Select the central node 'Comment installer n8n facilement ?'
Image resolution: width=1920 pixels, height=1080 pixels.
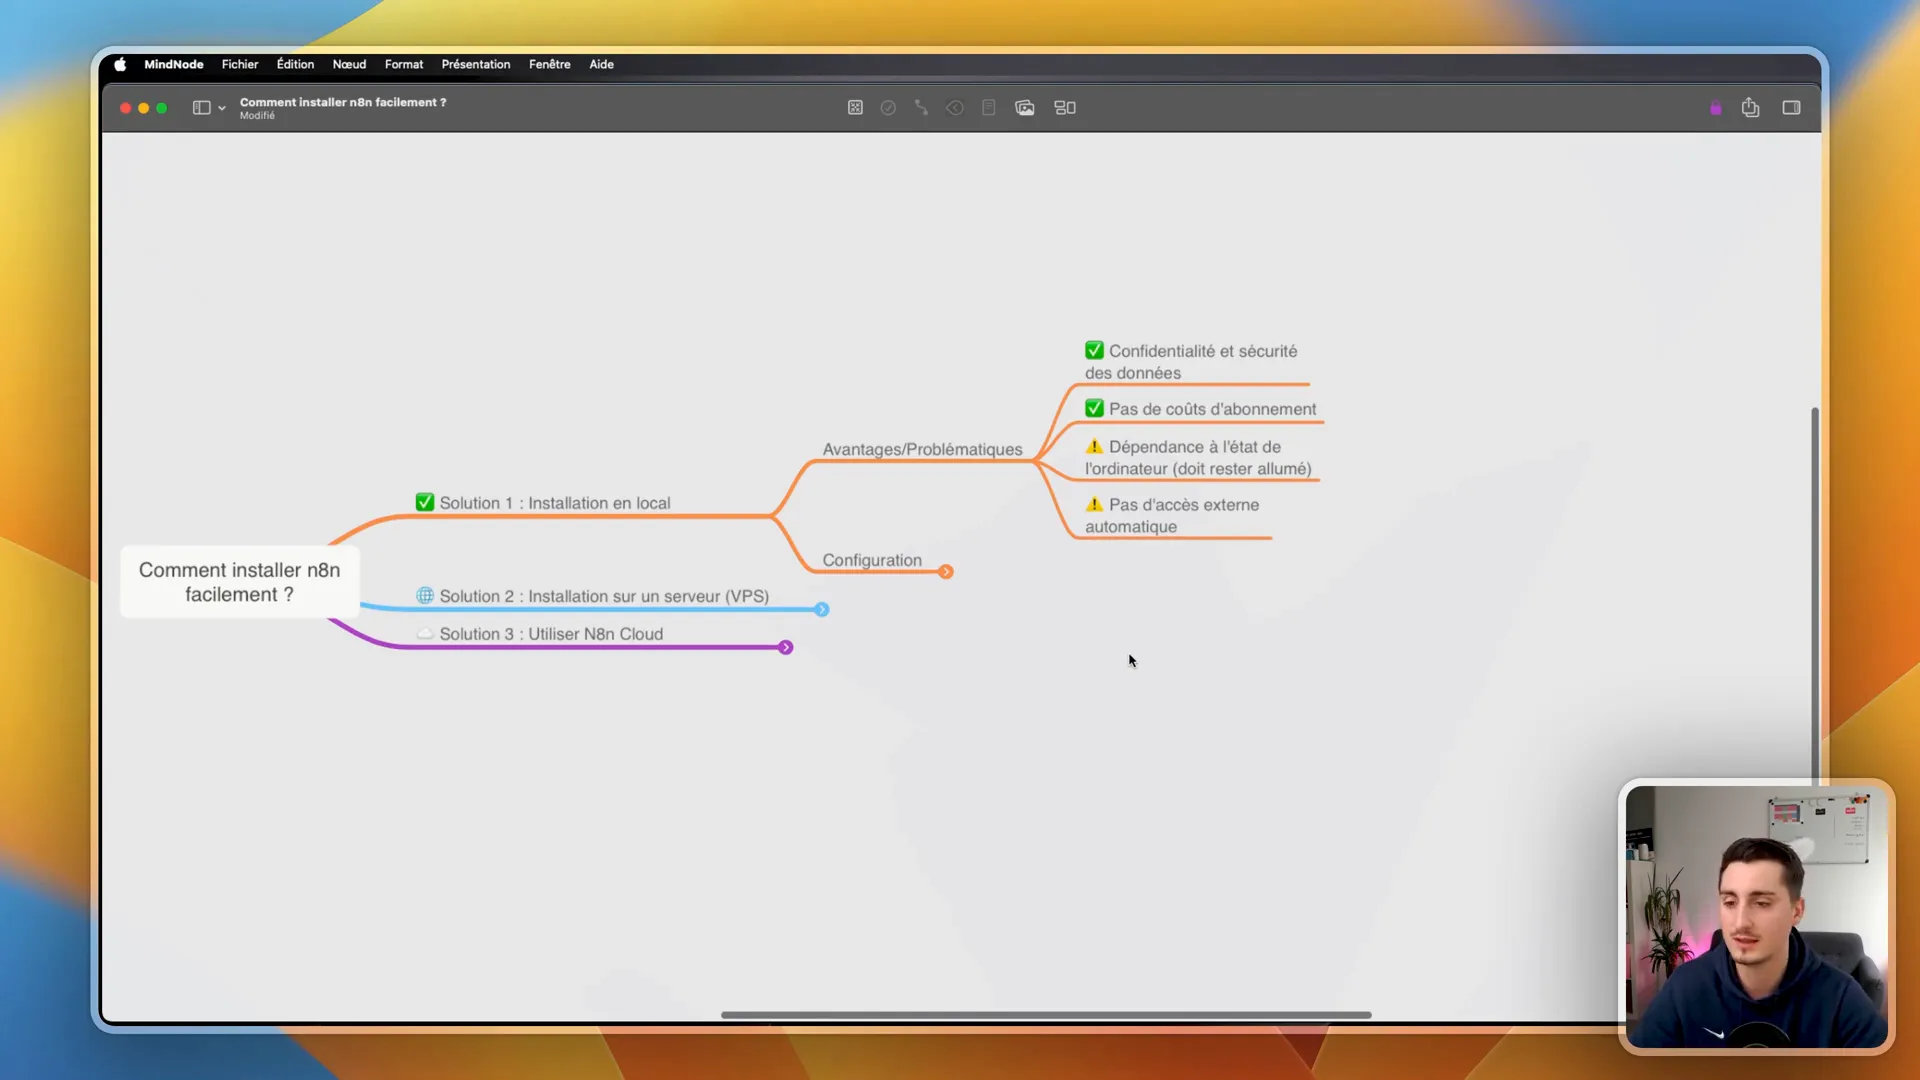[239, 582]
